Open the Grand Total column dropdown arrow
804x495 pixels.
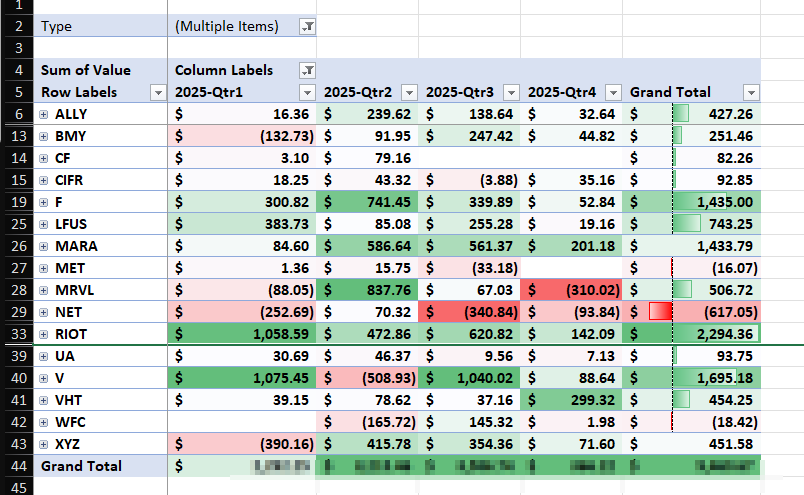(750, 93)
